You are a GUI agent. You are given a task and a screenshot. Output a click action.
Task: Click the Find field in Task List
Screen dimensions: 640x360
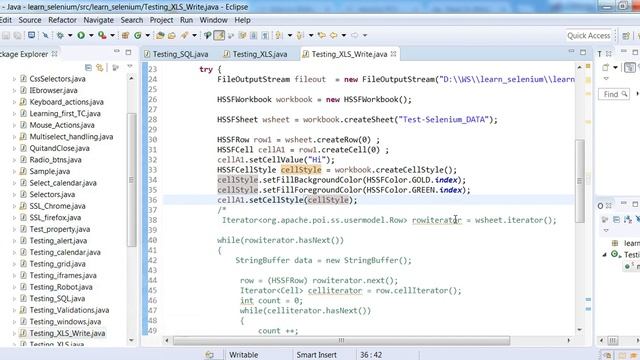click(613, 94)
